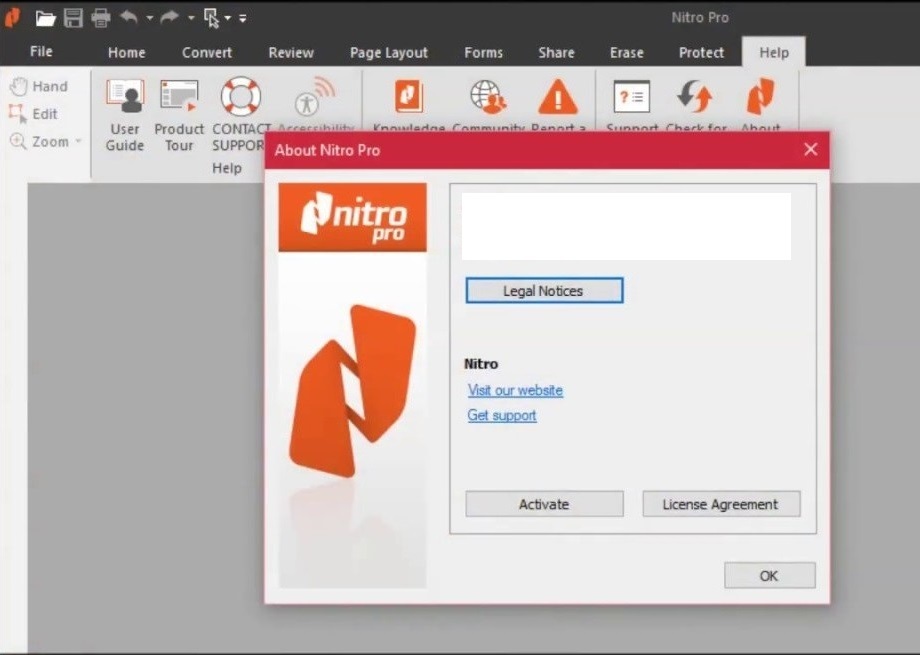Click the Get support link

[502, 416]
